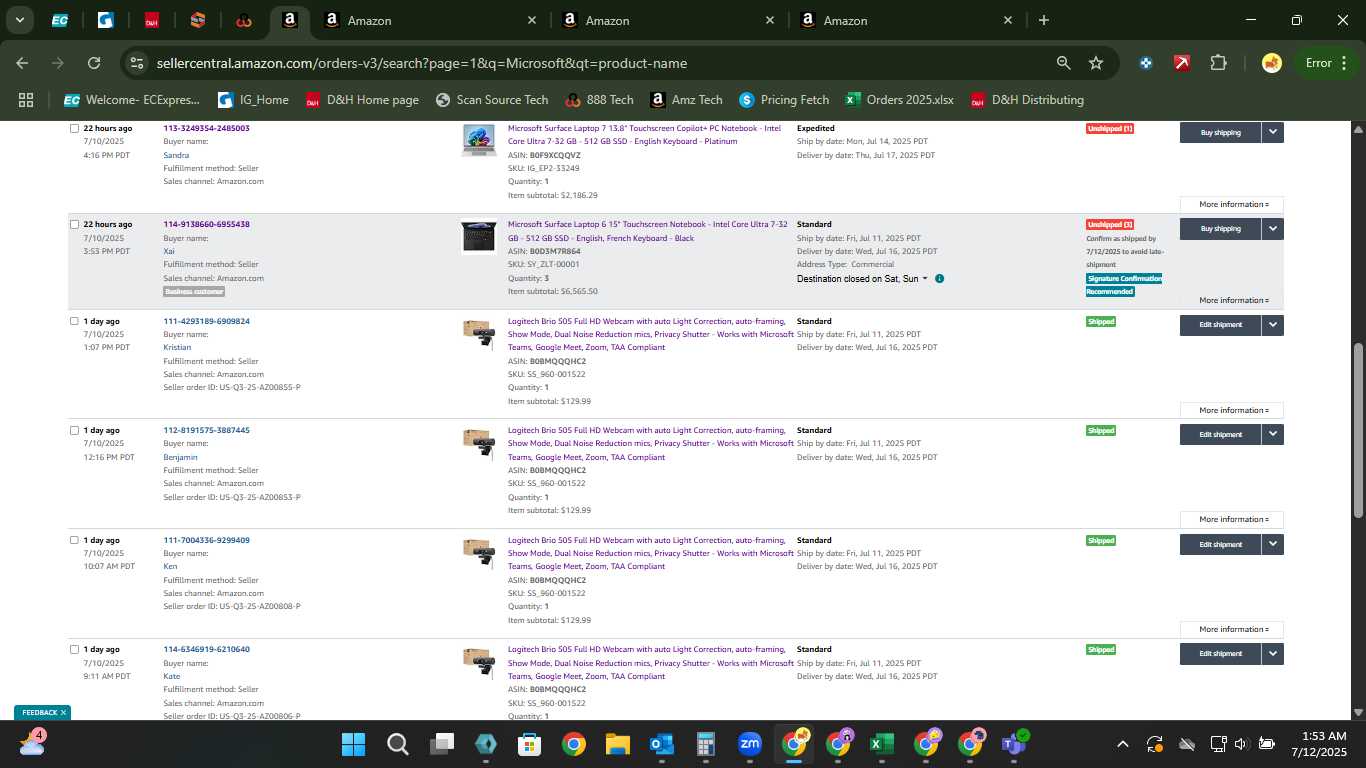Open the zoom magnifier in address bar
The height and width of the screenshot is (768, 1366).
[1063, 63]
